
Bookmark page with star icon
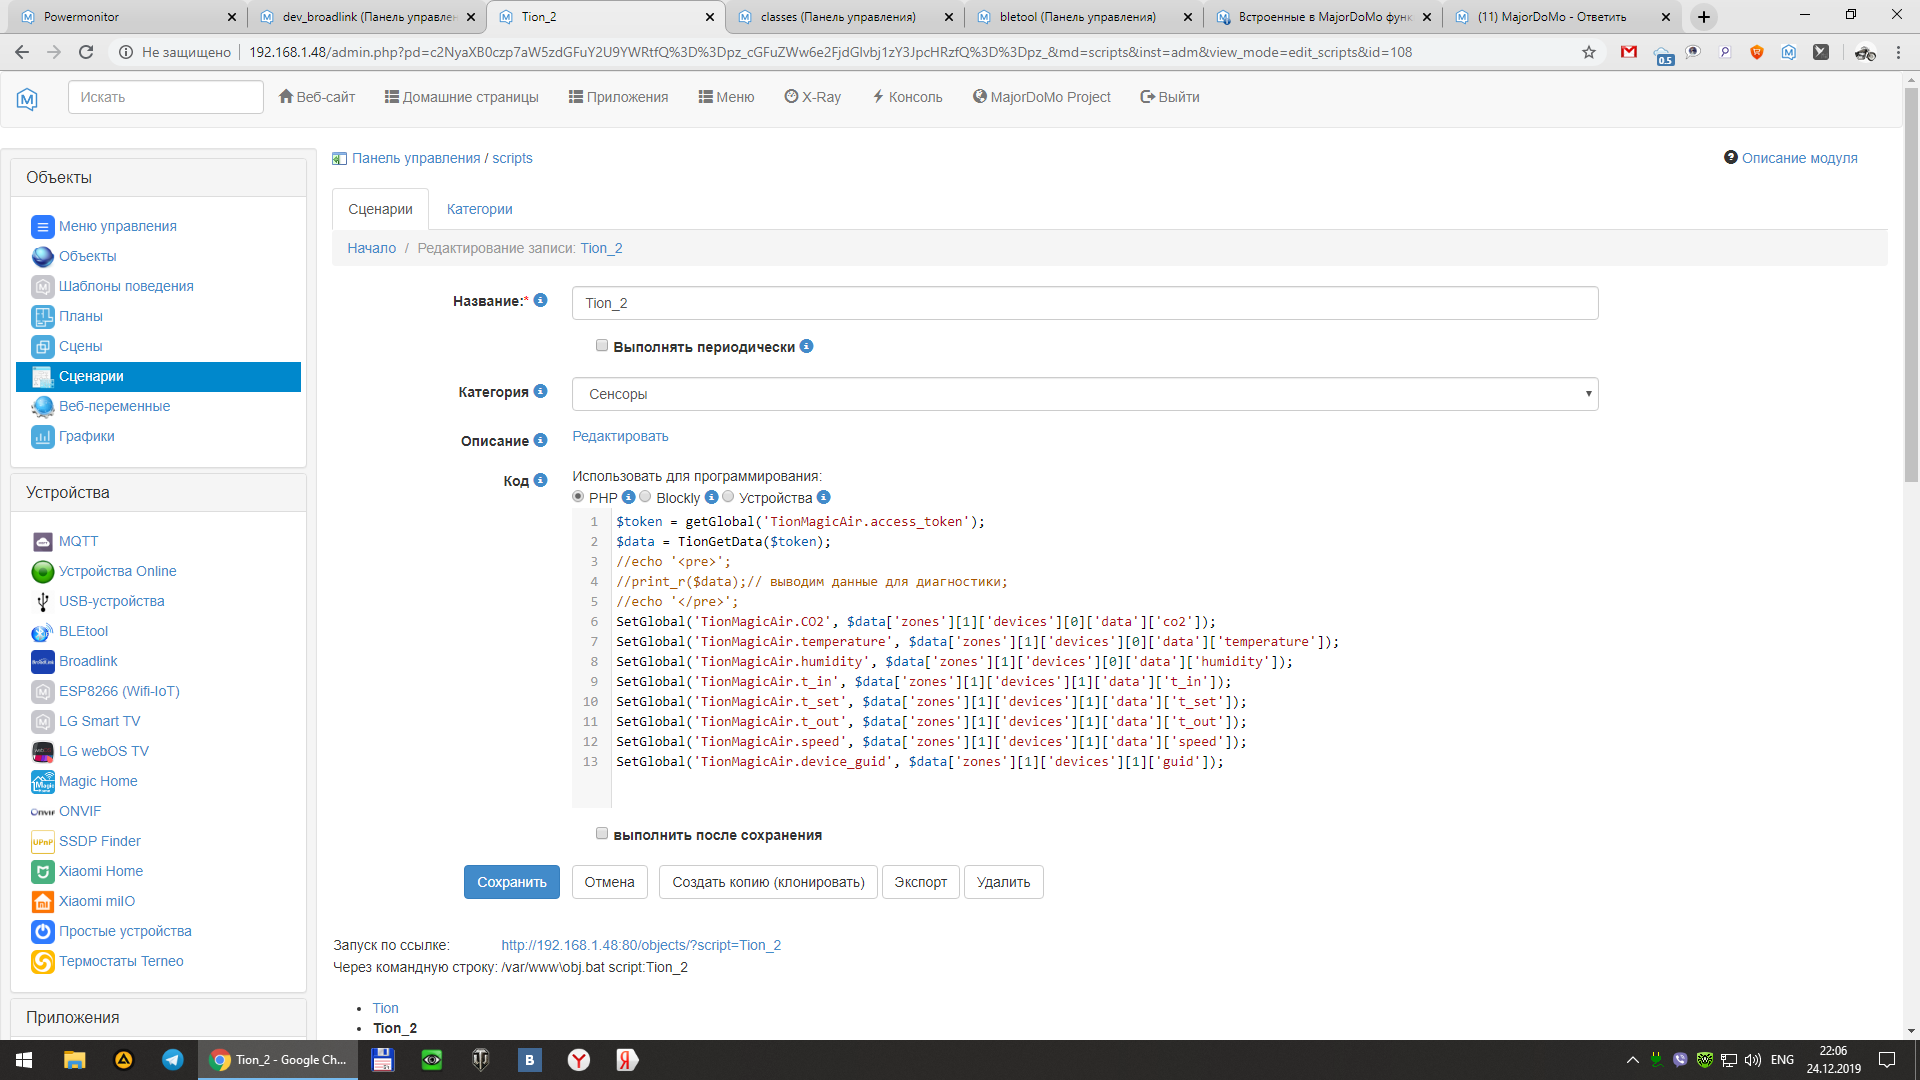pyautogui.click(x=1589, y=52)
